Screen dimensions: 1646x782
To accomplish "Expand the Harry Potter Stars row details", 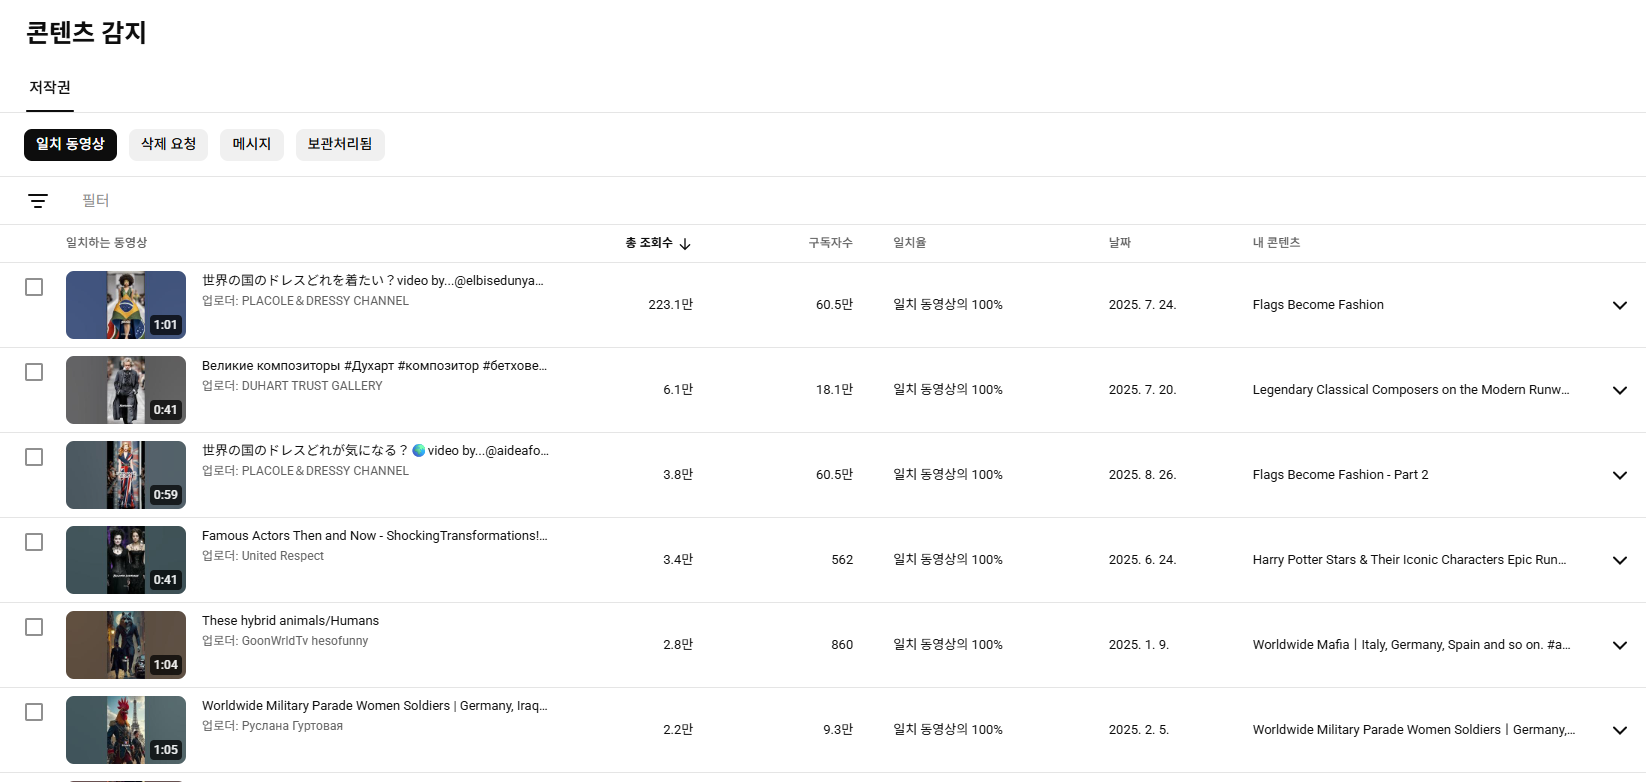I will click(1620, 560).
